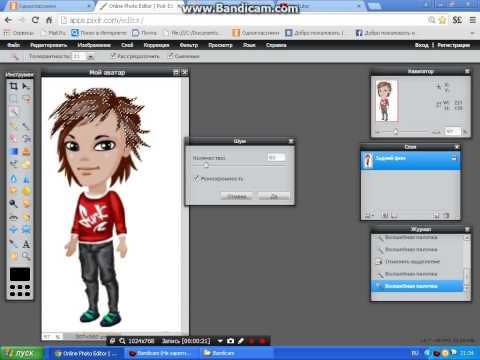480x360 pixels.
Task: Click the Cancel button in Noise dialog
Action: tap(236, 196)
